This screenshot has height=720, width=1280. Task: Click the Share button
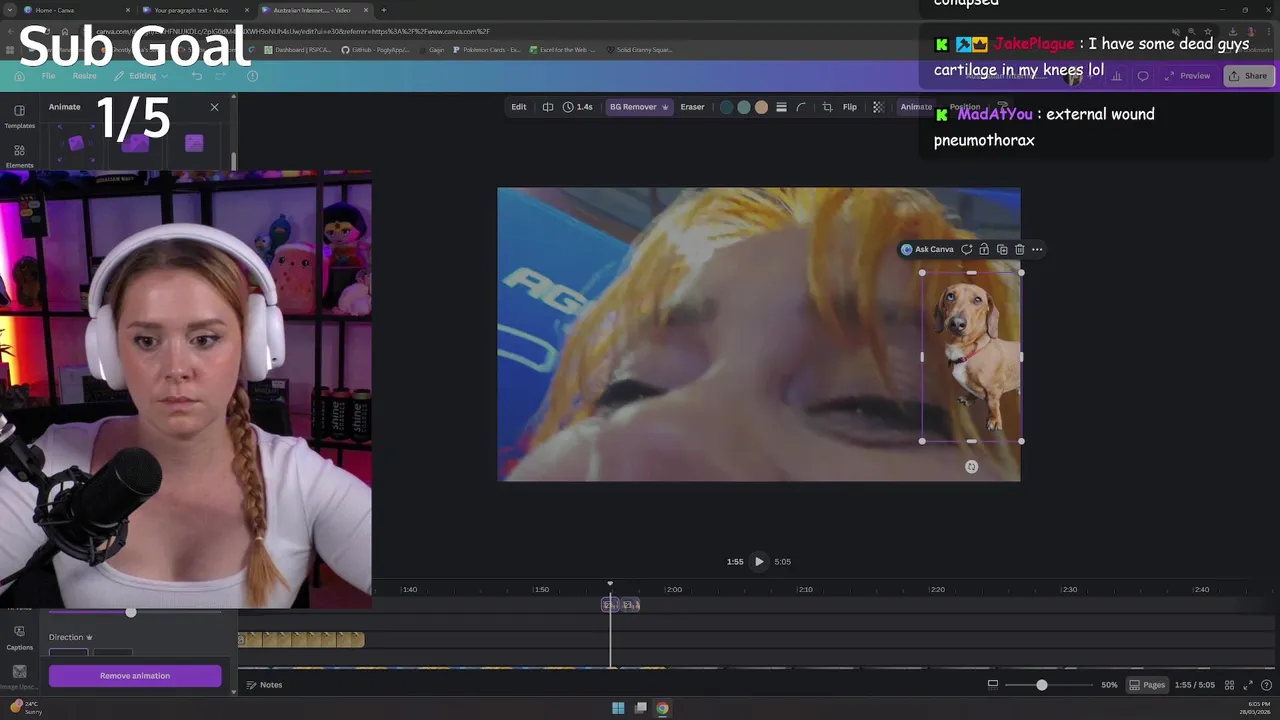(x=1247, y=76)
